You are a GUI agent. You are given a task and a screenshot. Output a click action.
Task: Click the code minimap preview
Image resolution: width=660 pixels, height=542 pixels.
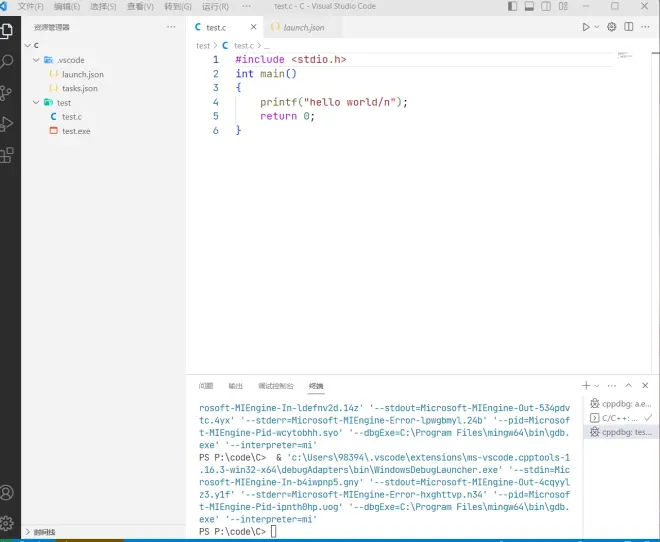626,55
